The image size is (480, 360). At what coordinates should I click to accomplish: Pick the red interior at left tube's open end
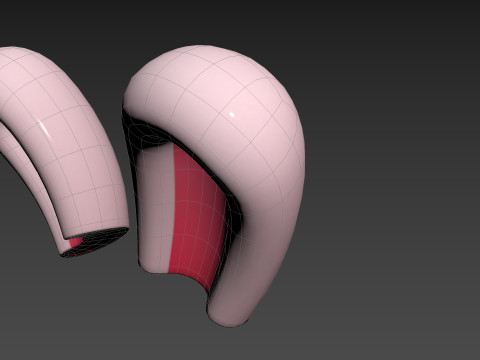tap(76, 242)
